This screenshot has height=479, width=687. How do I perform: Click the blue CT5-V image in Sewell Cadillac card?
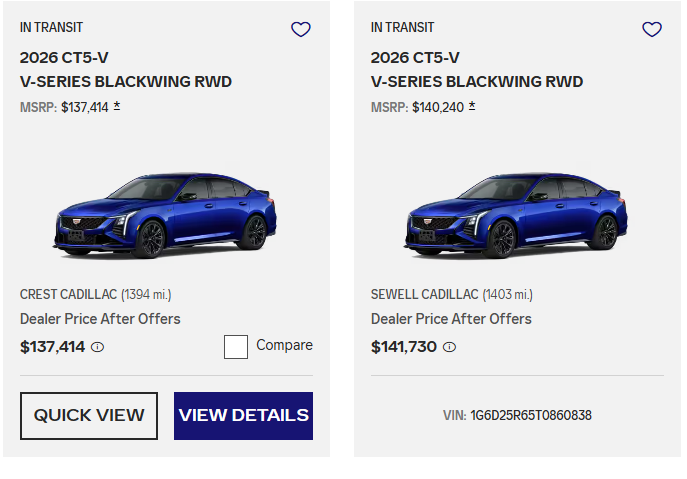click(x=516, y=214)
